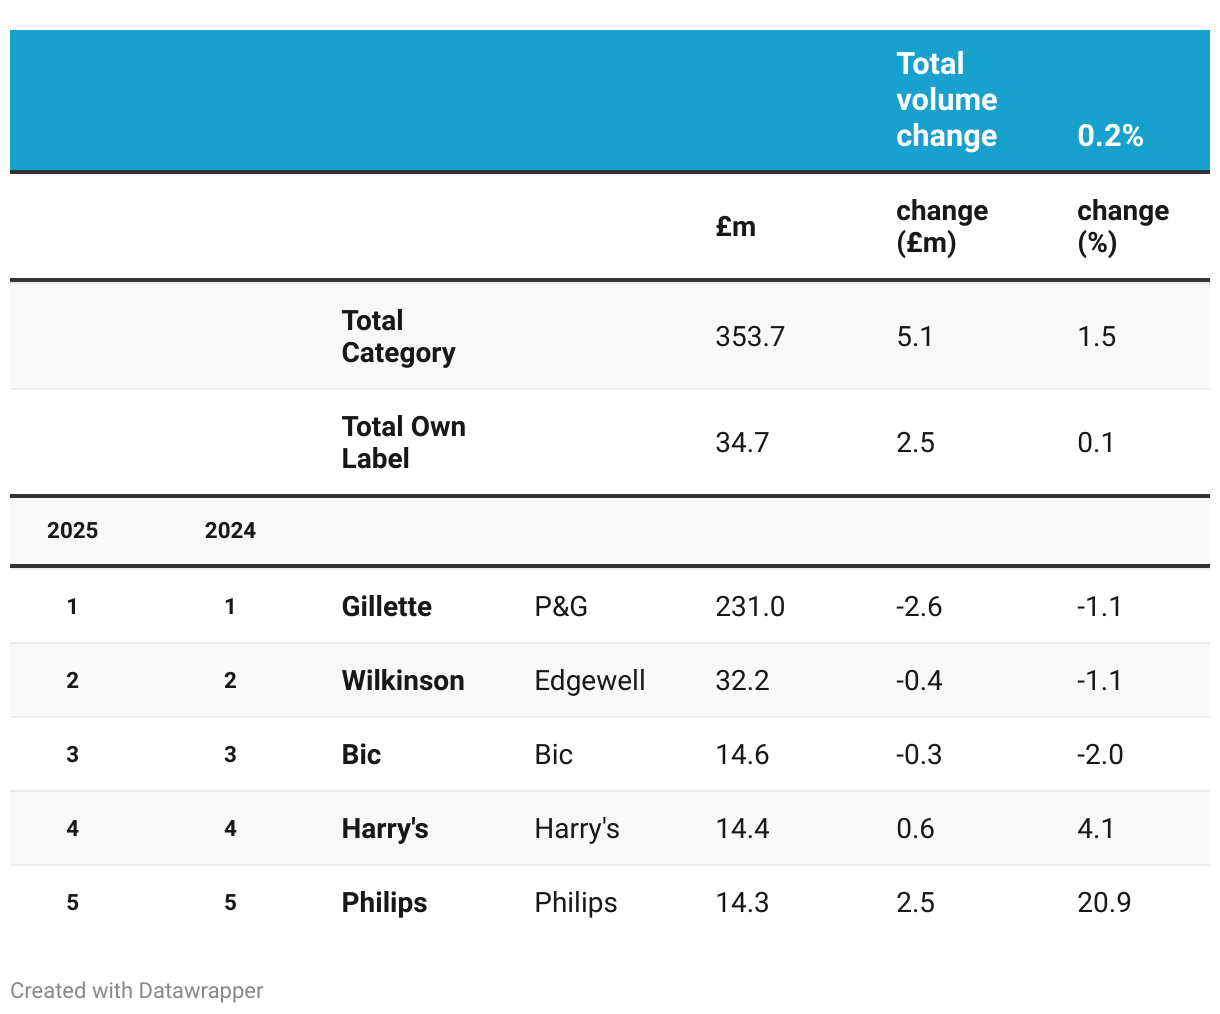Click Gillette's 231.0 sales value

click(x=750, y=607)
